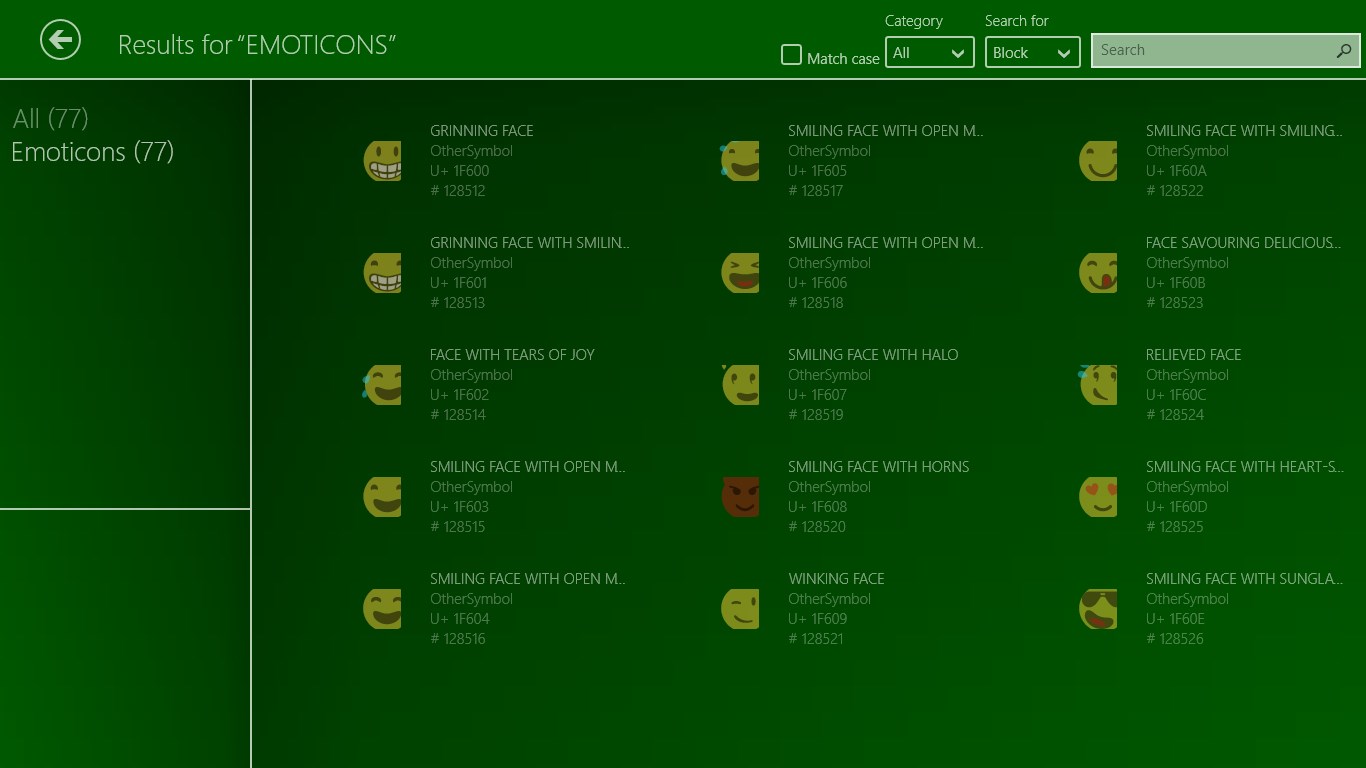The image size is (1366, 768).
Task: Click the U+ 1F606 code entry
Action: pyautogui.click(x=817, y=283)
